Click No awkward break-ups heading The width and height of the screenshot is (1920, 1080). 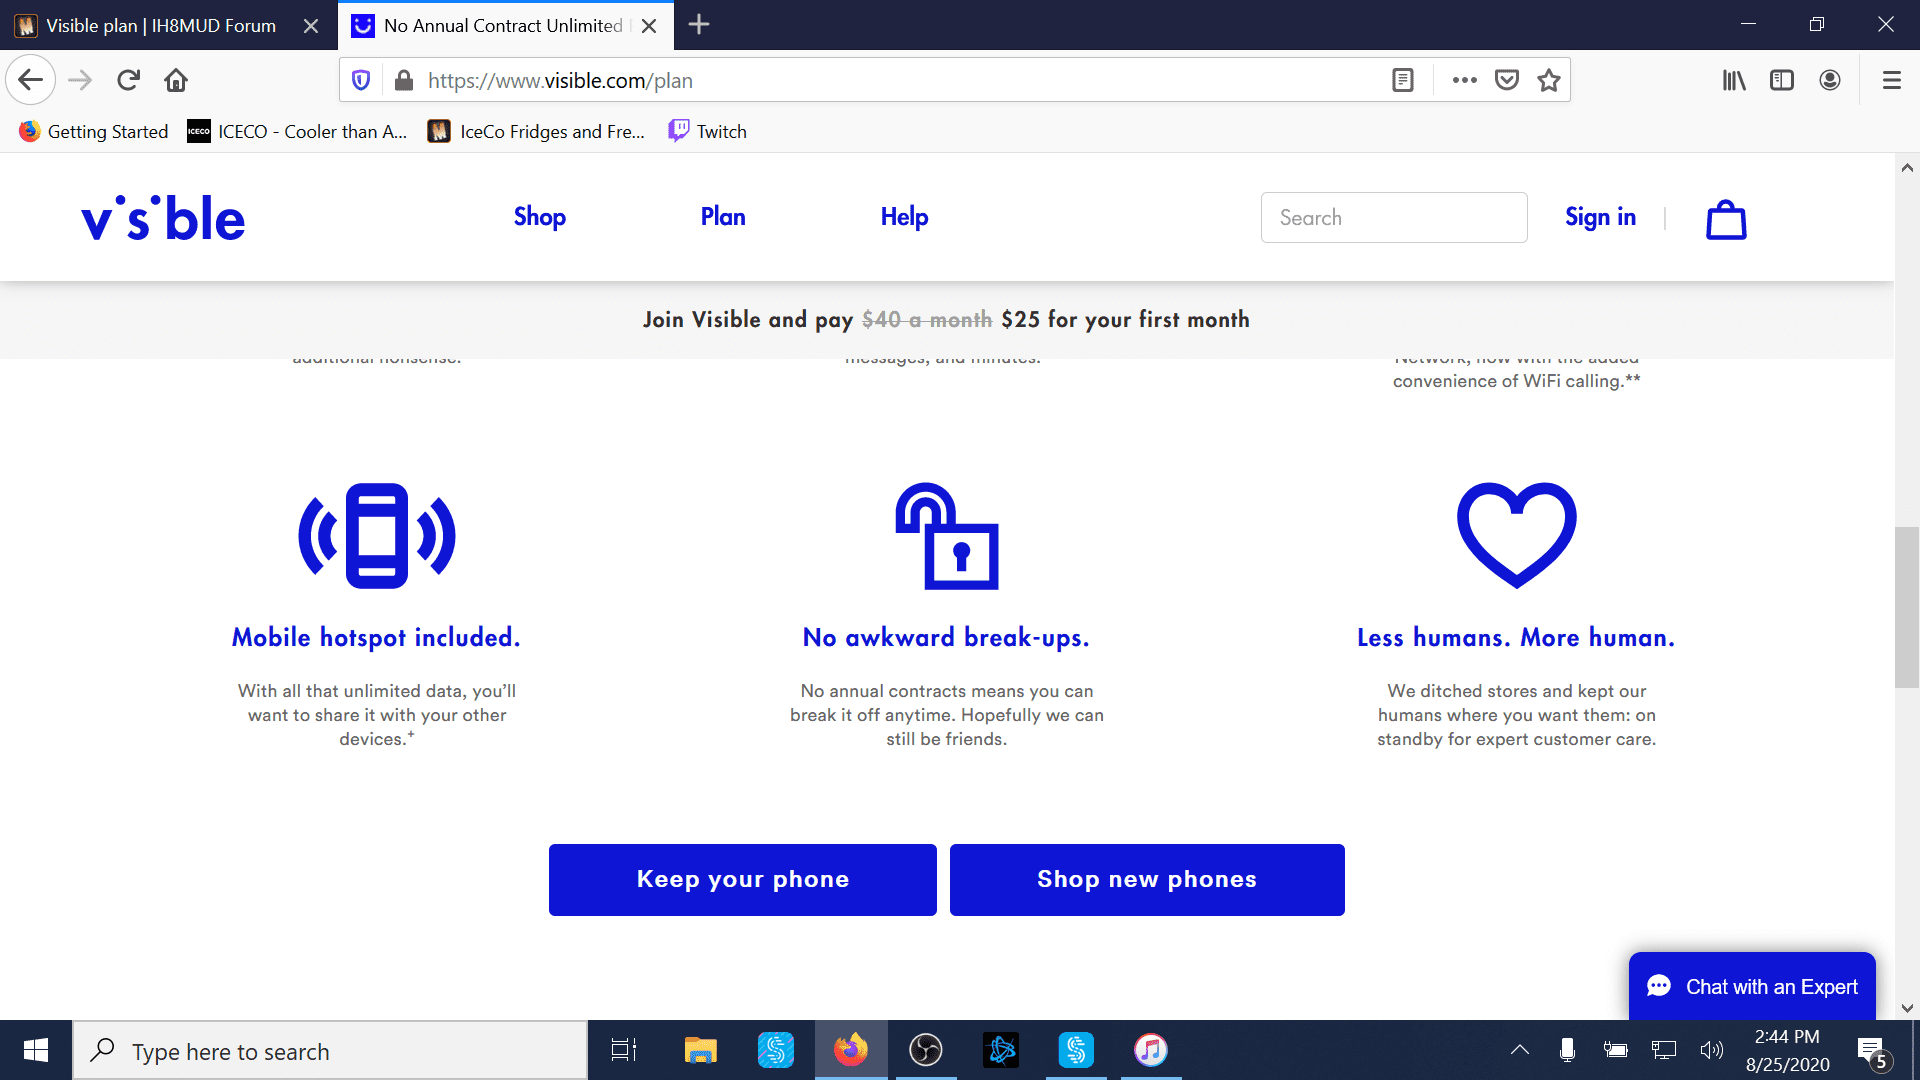(x=946, y=638)
